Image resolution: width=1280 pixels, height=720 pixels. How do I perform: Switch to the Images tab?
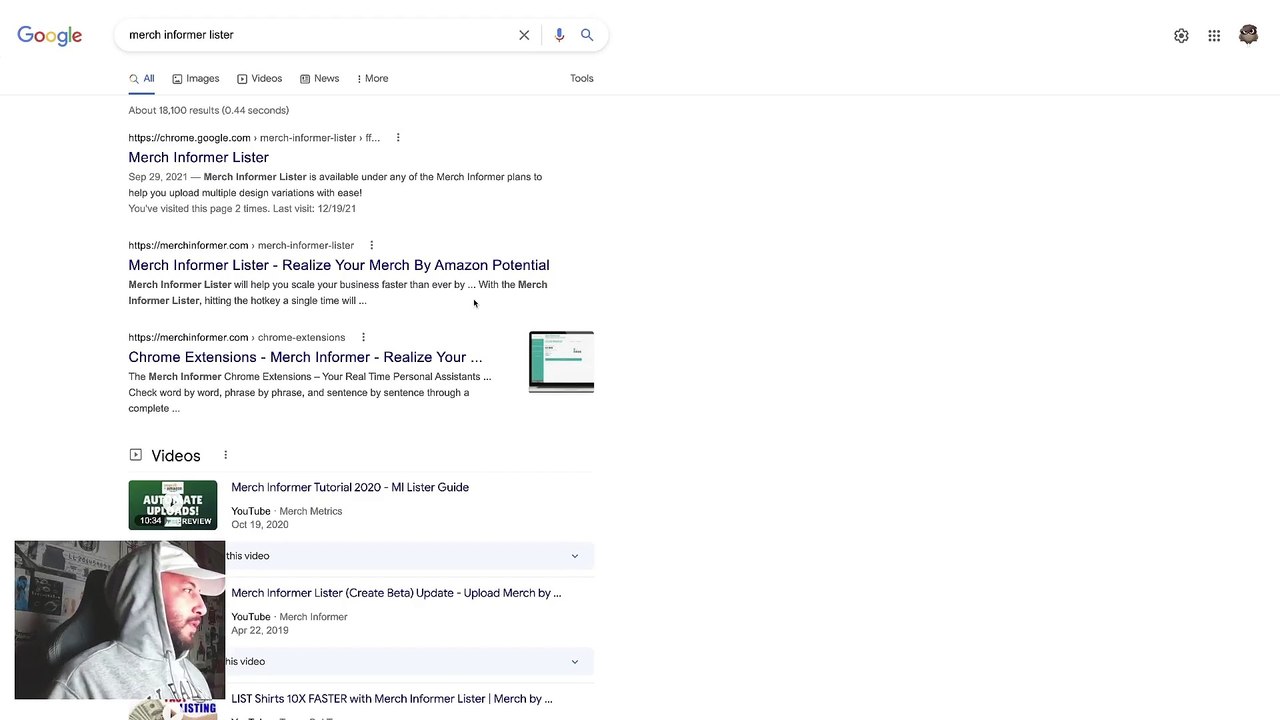195,78
